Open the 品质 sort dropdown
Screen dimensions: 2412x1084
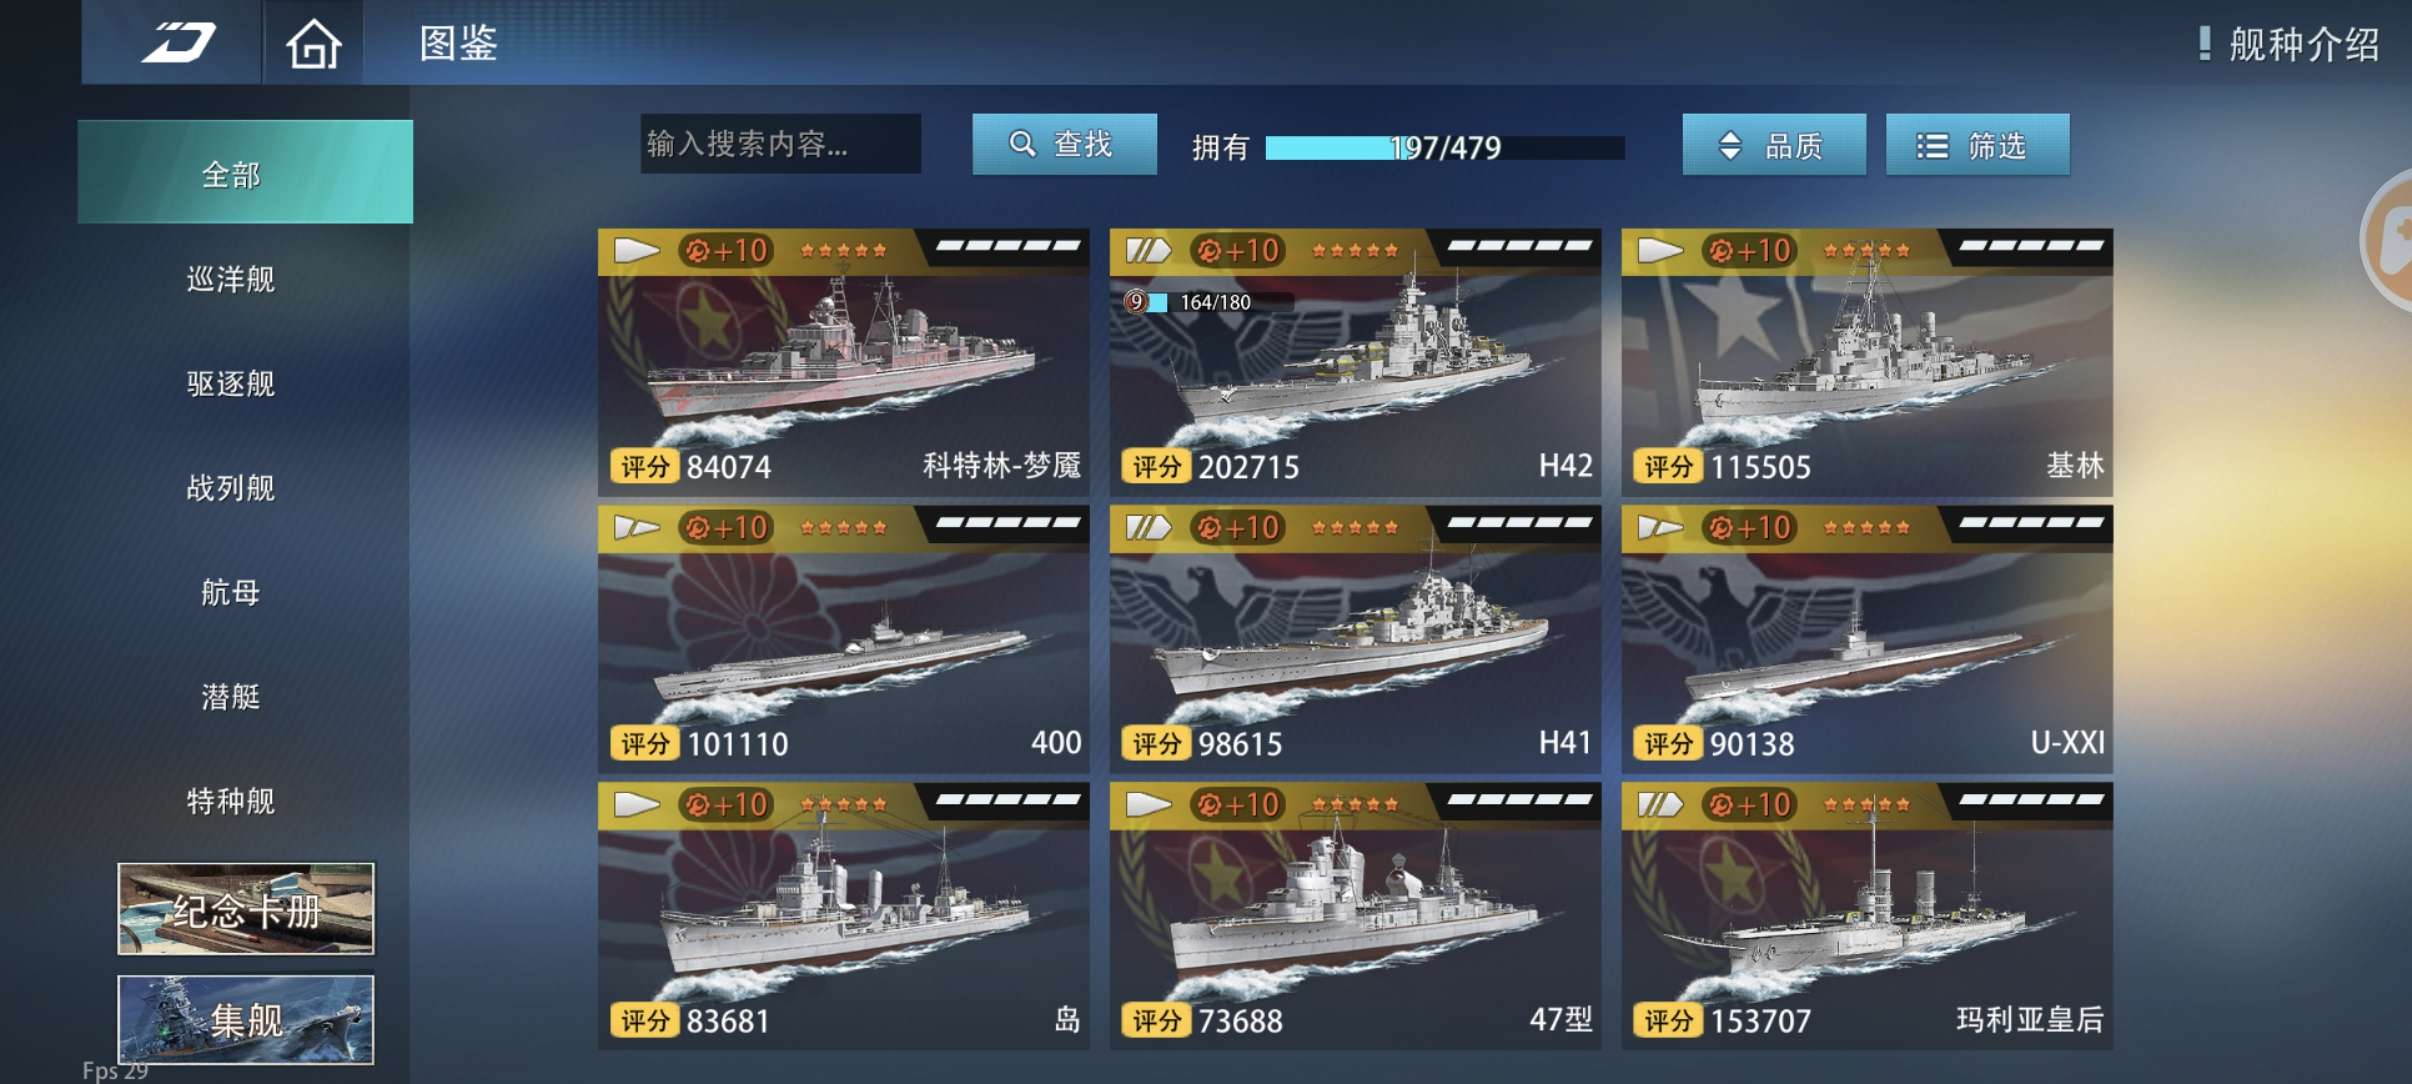[1774, 145]
